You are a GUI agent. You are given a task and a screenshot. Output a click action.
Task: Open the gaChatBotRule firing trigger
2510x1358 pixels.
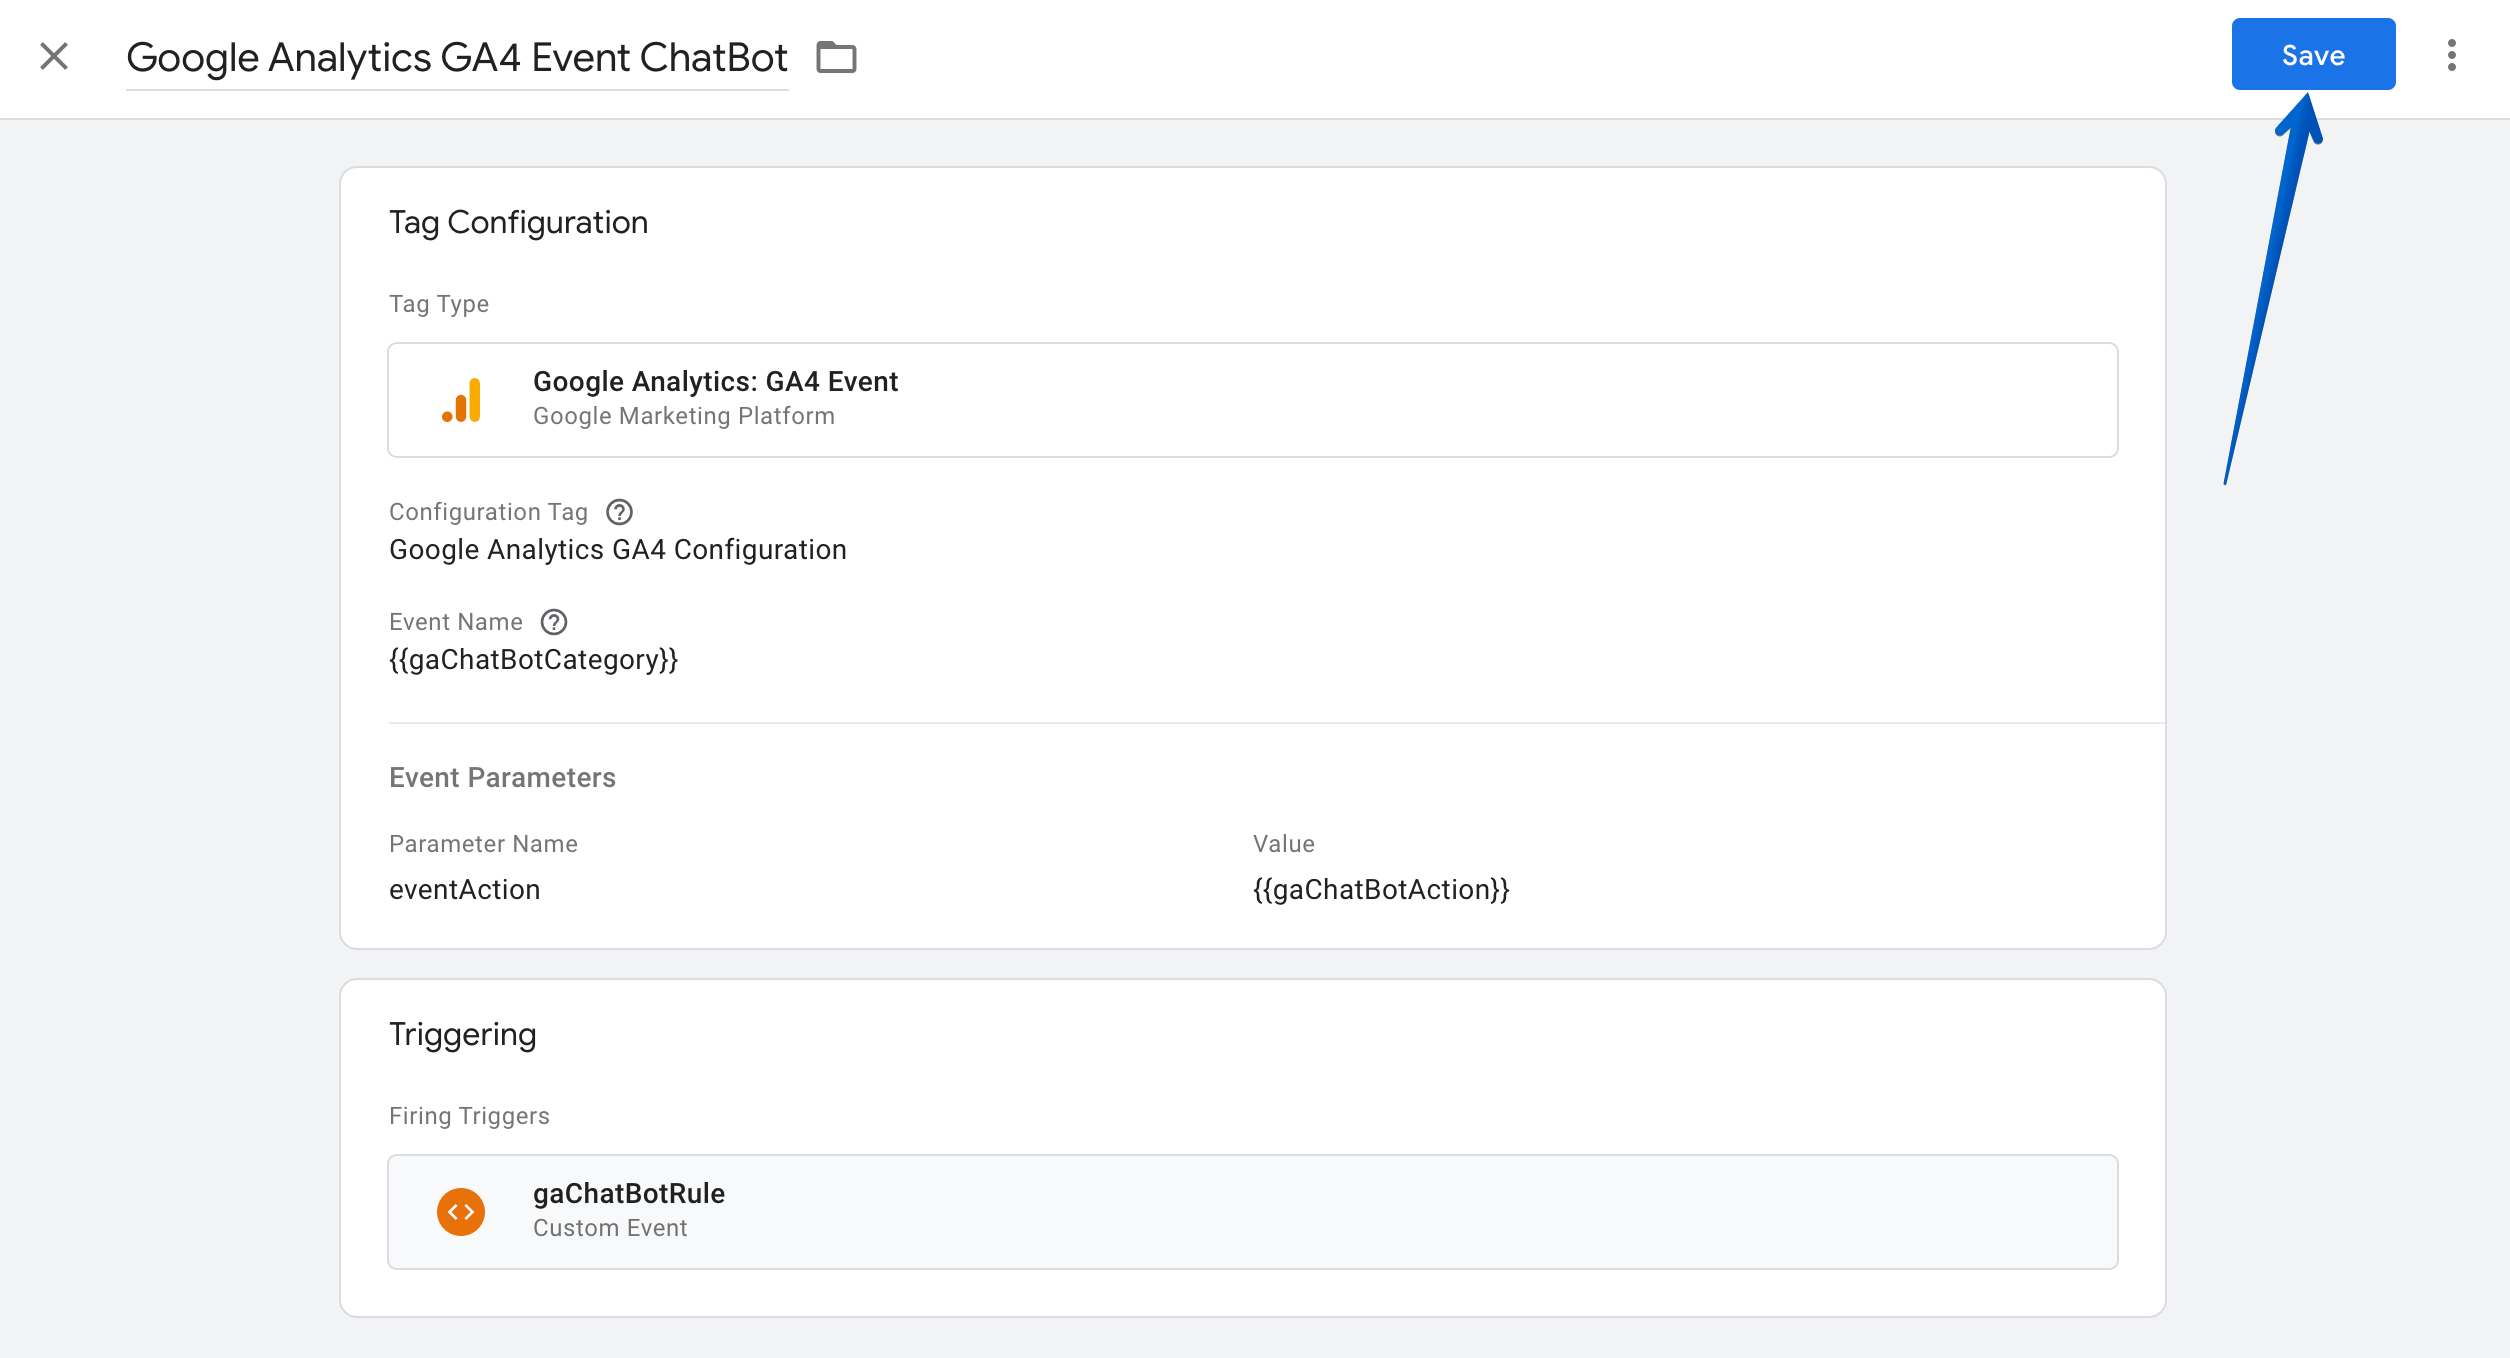(1252, 1212)
